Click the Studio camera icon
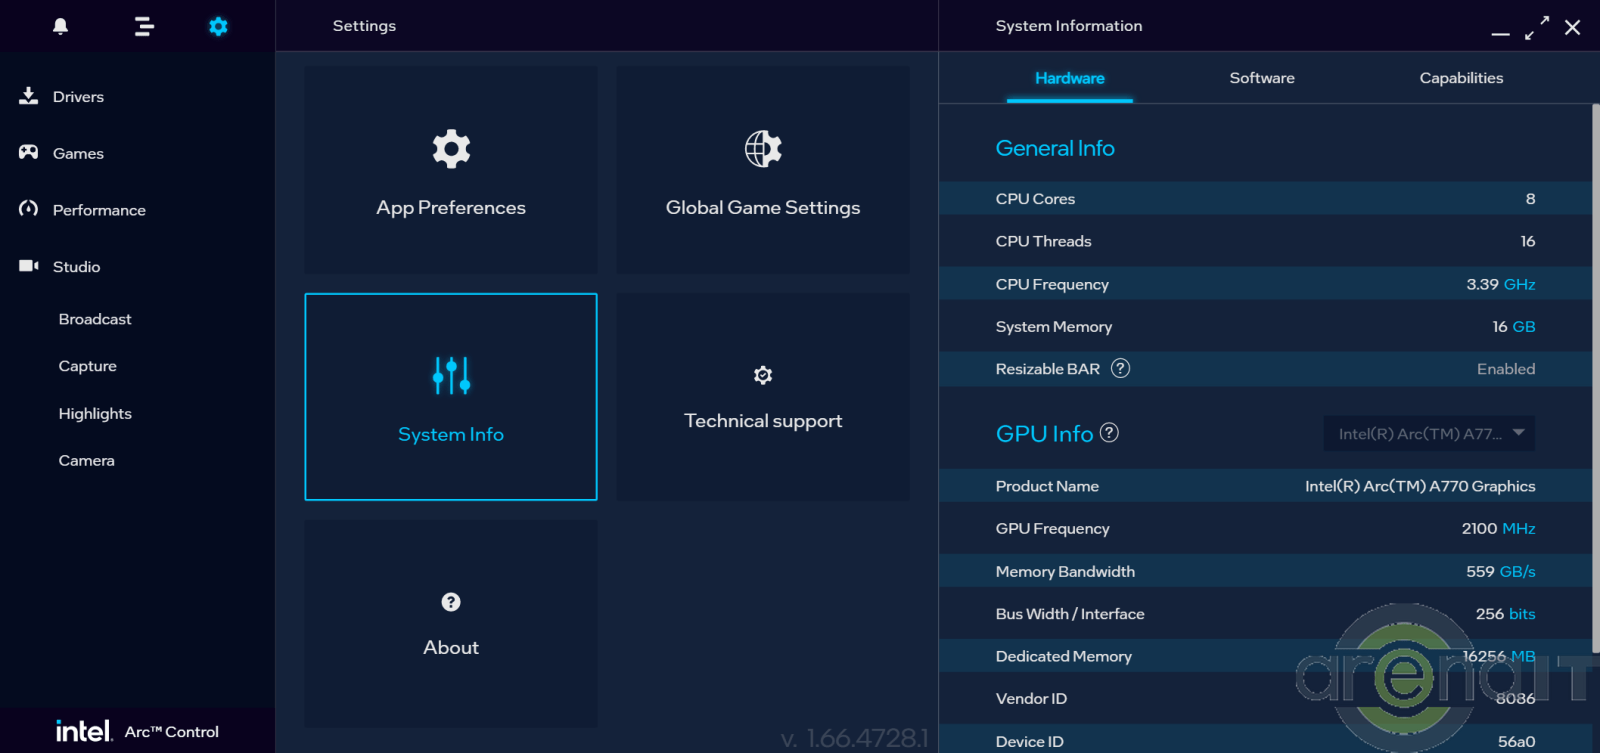 point(29,266)
